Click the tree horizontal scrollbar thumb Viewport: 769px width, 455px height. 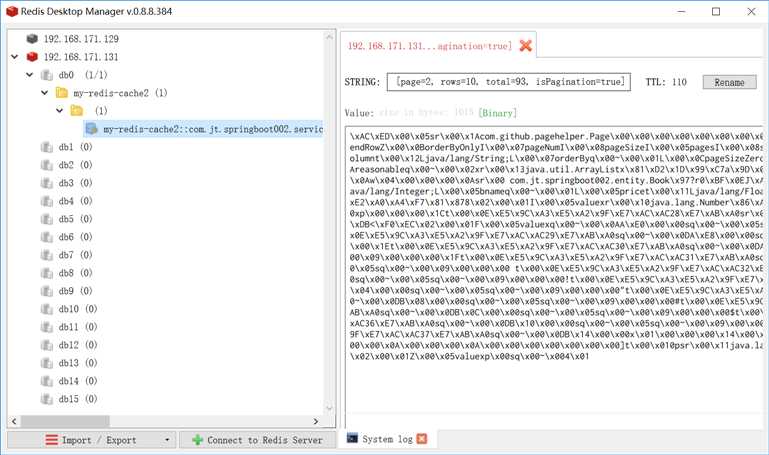65,421
